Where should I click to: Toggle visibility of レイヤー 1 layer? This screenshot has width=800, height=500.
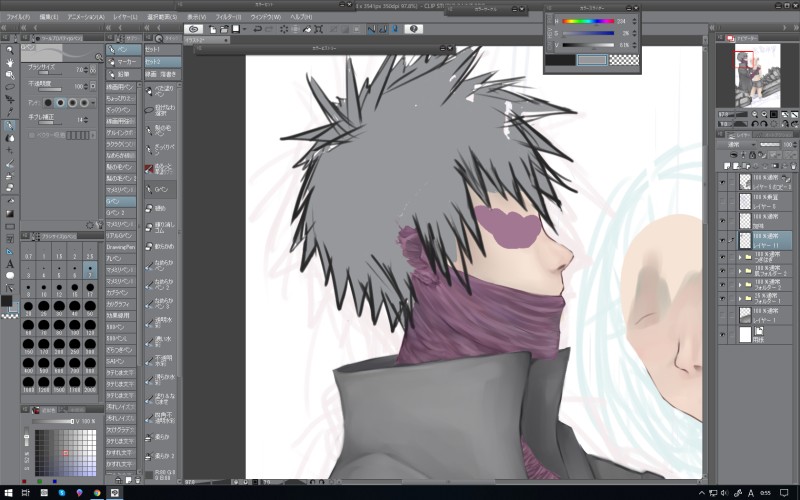[722, 315]
